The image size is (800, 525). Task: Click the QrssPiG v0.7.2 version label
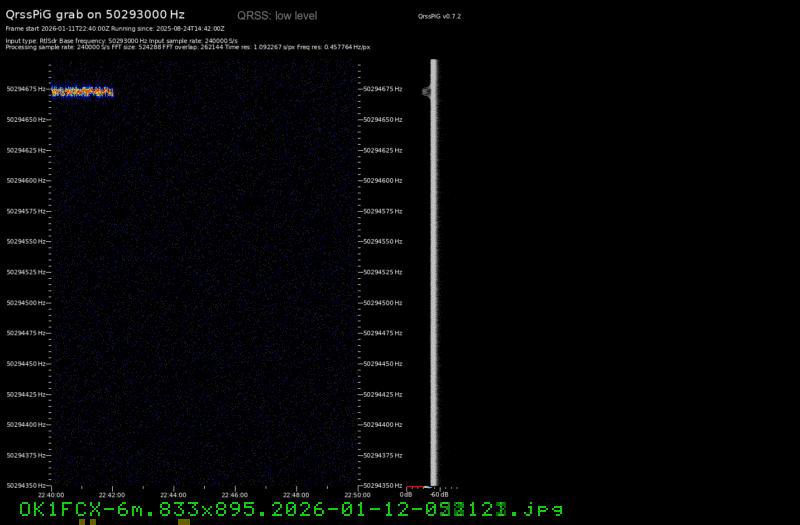(439, 17)
